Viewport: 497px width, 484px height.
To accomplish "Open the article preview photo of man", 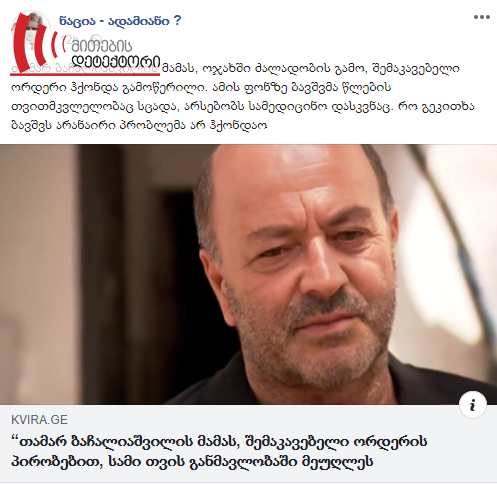I will [248, 274].
